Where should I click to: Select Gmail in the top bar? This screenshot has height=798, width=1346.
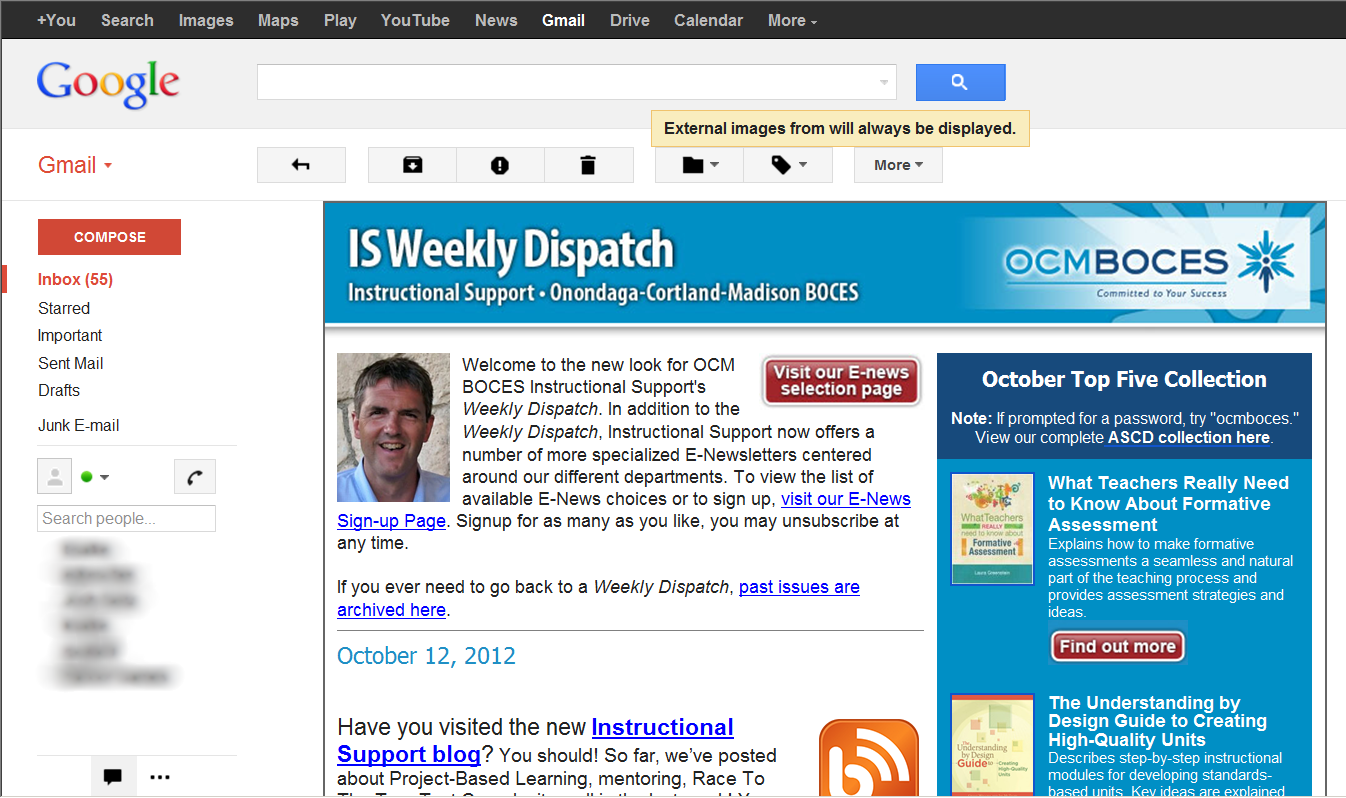(x=563, y=20)
